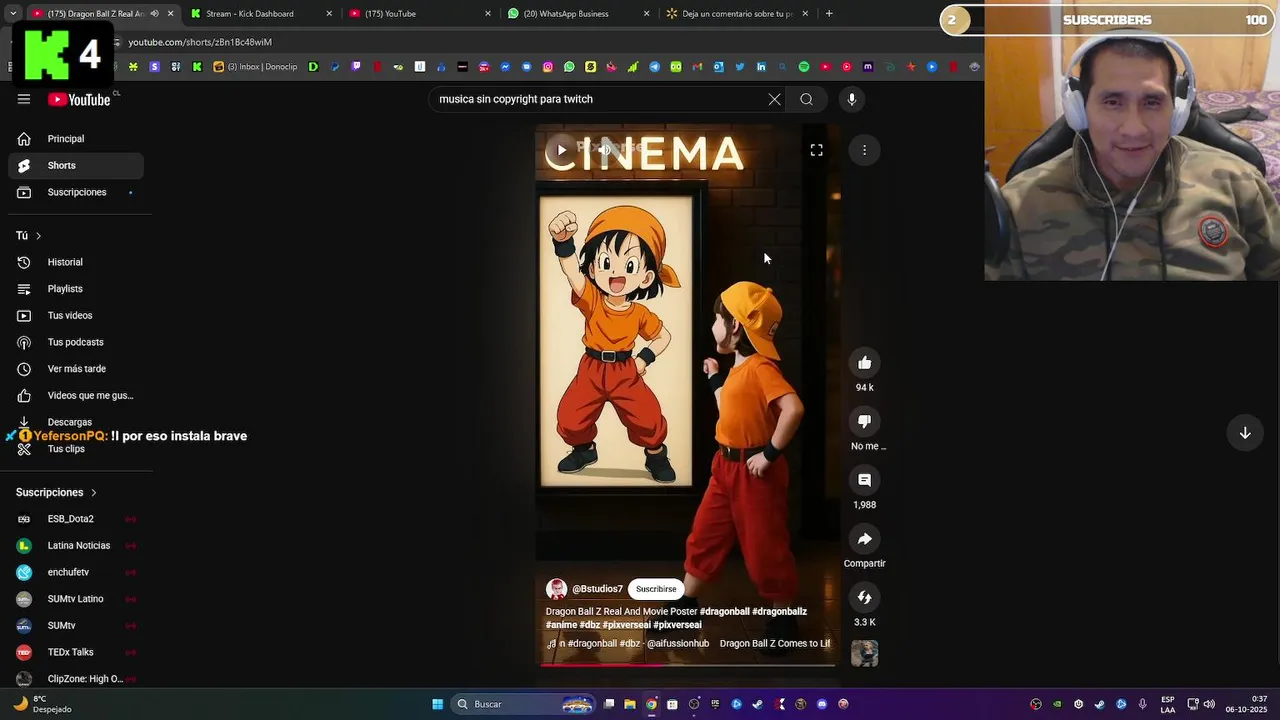Switch to Stream - Kick Dashboard tab
1280x720 pixels.
pyautogui.click(x=261, y=14)
